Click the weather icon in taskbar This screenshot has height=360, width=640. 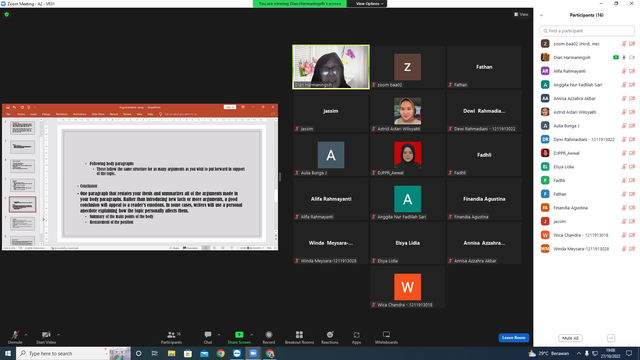pyautogui.click(x=532, y=353)
